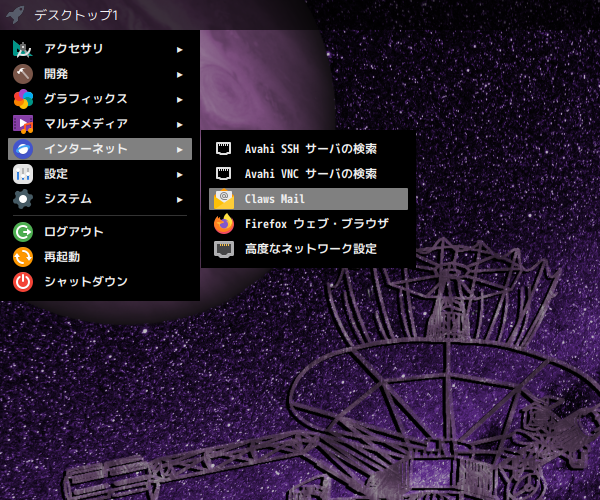Click the アクセサリ category icon

pos(23,49)
